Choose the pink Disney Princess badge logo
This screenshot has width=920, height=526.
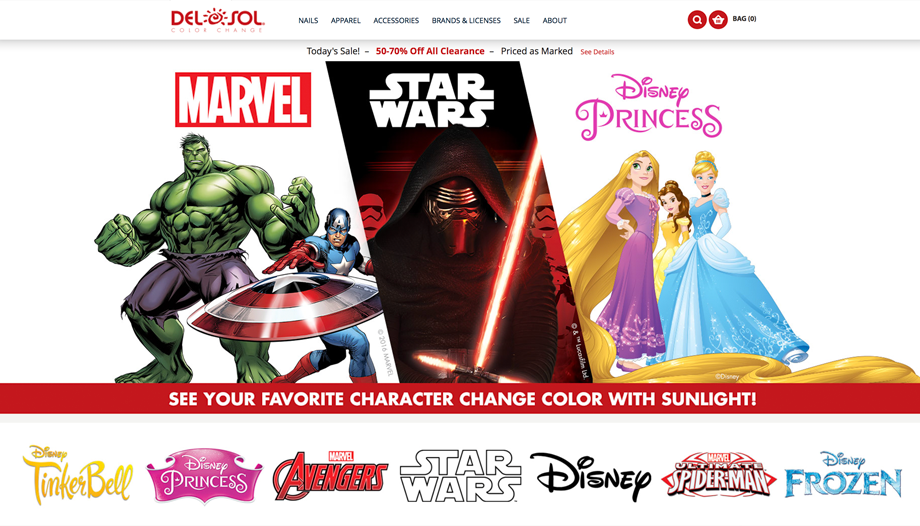204,476
